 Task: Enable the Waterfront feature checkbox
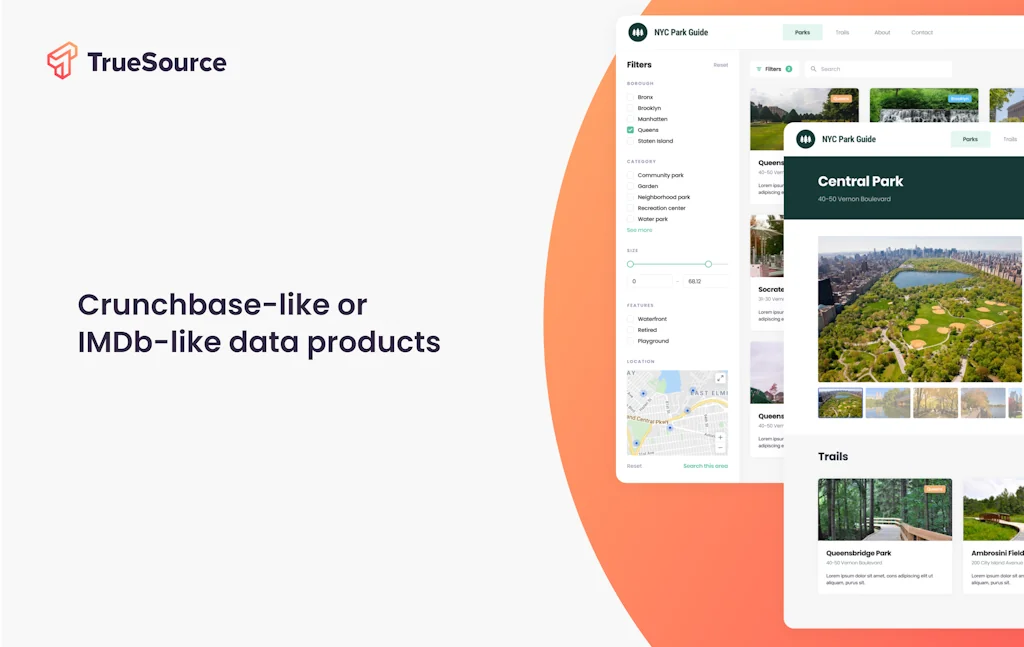tap(630, 319)
